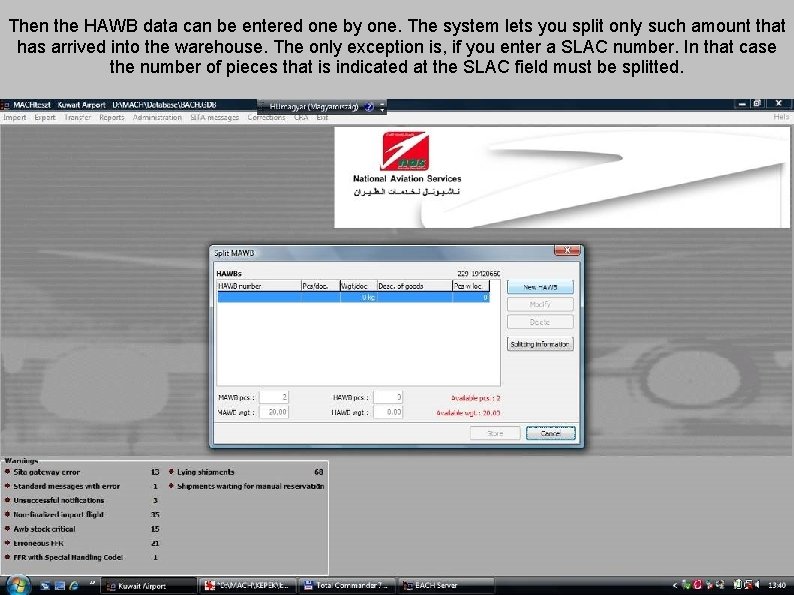Screen dimensions: 794x595
Task: Click the Cancel button
Action: point(550,433)
